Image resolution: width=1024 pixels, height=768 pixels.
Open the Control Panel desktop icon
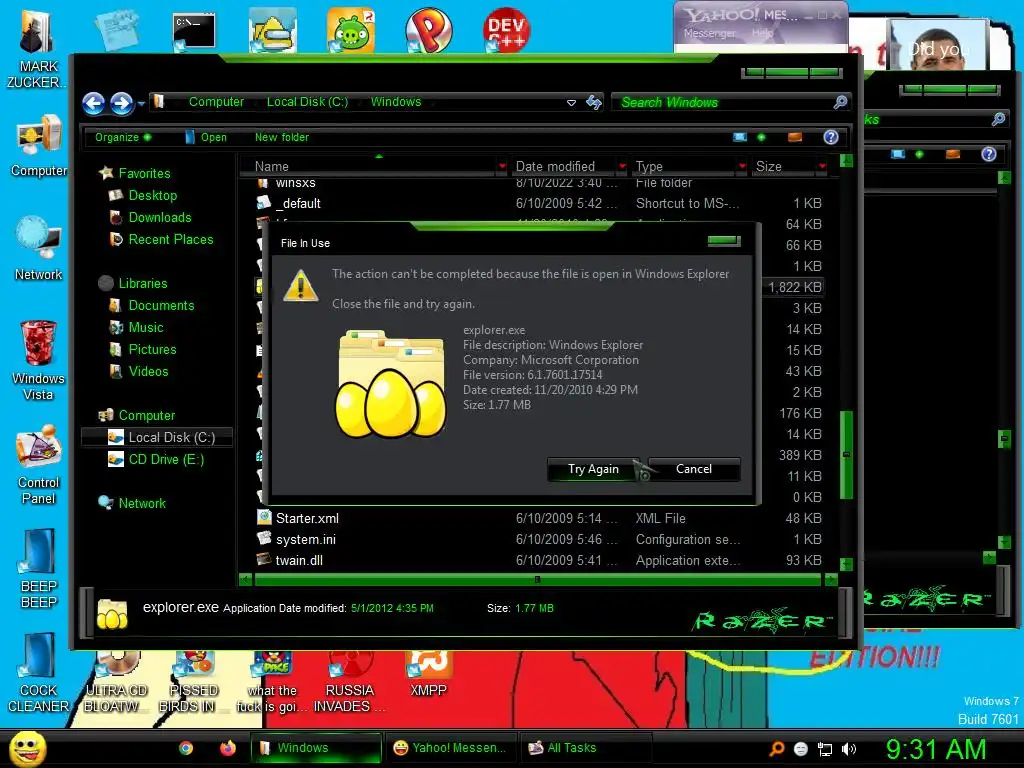38,465
